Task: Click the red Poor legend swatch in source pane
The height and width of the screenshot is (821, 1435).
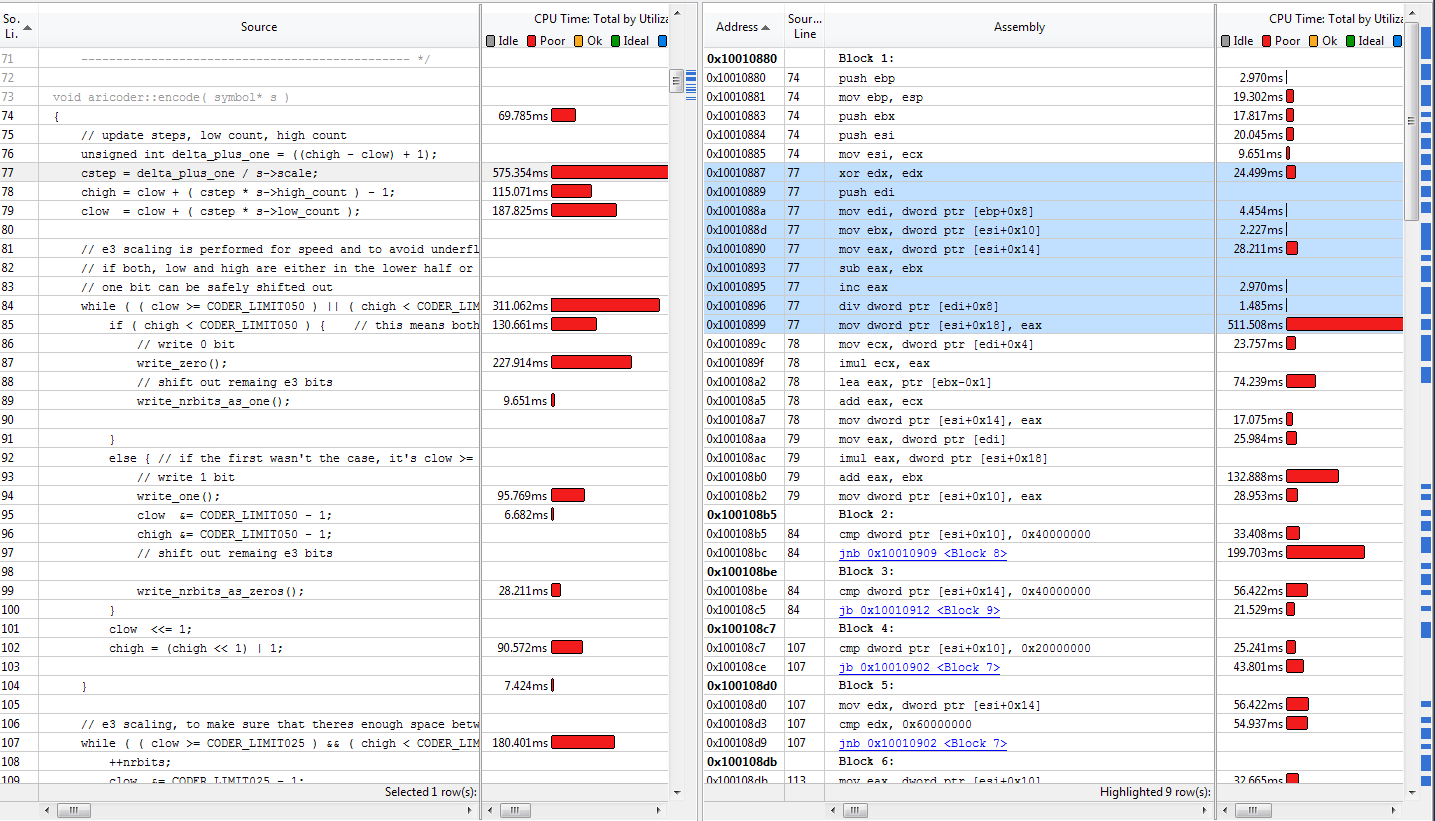Action: pos(532,41)
